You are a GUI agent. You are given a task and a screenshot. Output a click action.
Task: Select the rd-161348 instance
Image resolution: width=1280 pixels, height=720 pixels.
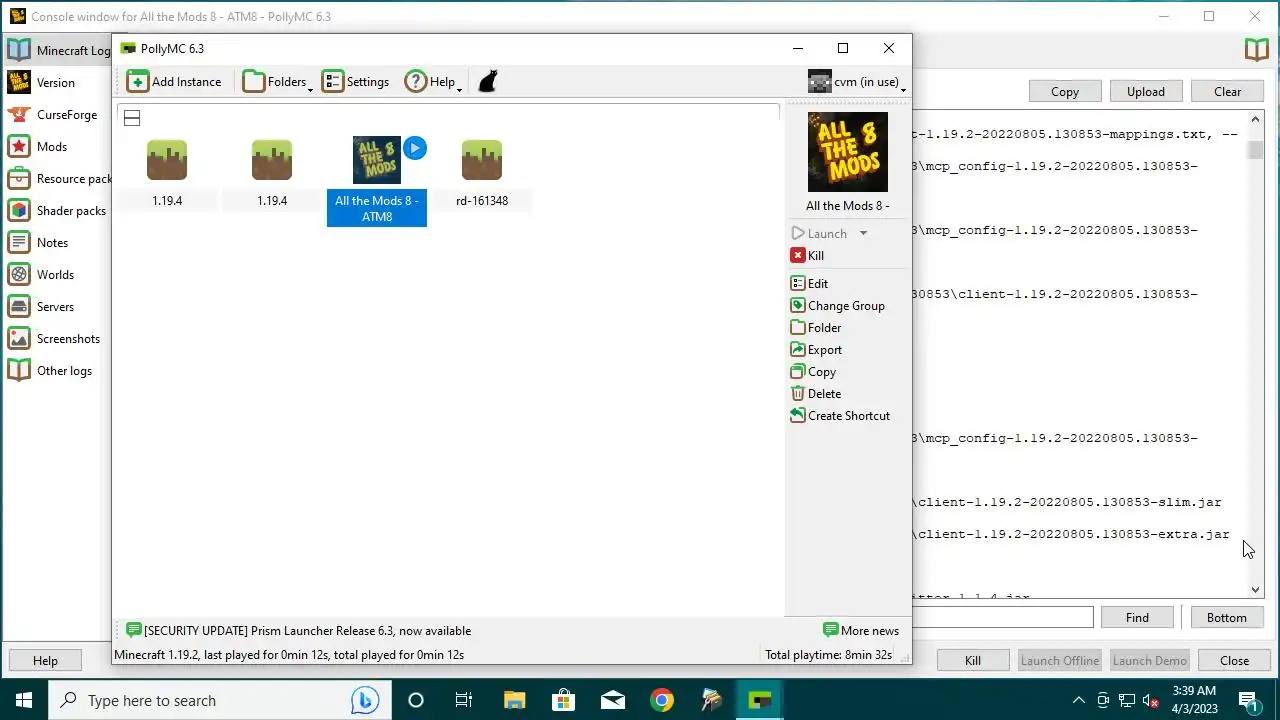[482, 174]
